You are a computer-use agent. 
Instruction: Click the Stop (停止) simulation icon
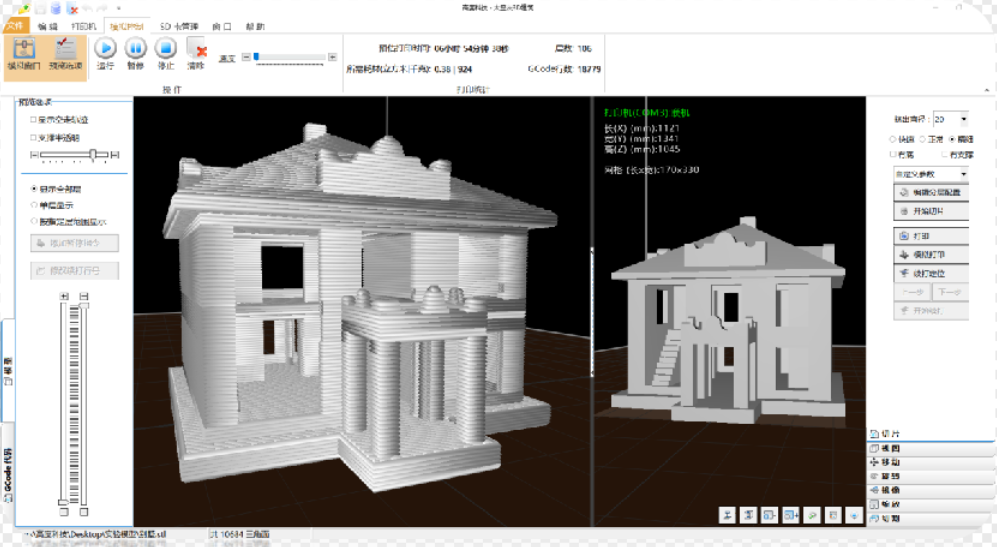[x=166, y=48]
